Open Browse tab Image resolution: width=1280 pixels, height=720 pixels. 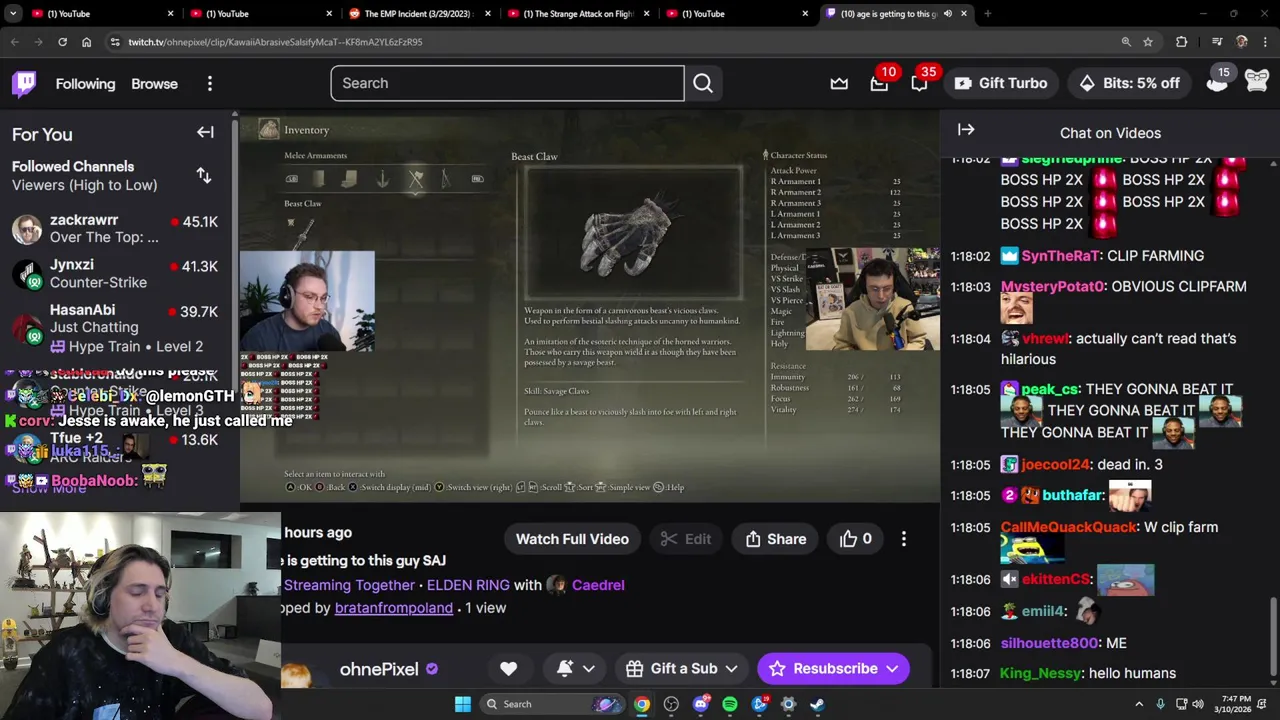[x=154, y=84]
